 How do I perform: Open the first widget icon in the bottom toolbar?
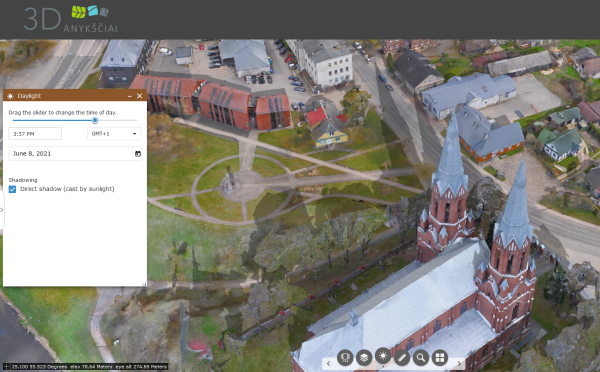[x=345, y=358]
